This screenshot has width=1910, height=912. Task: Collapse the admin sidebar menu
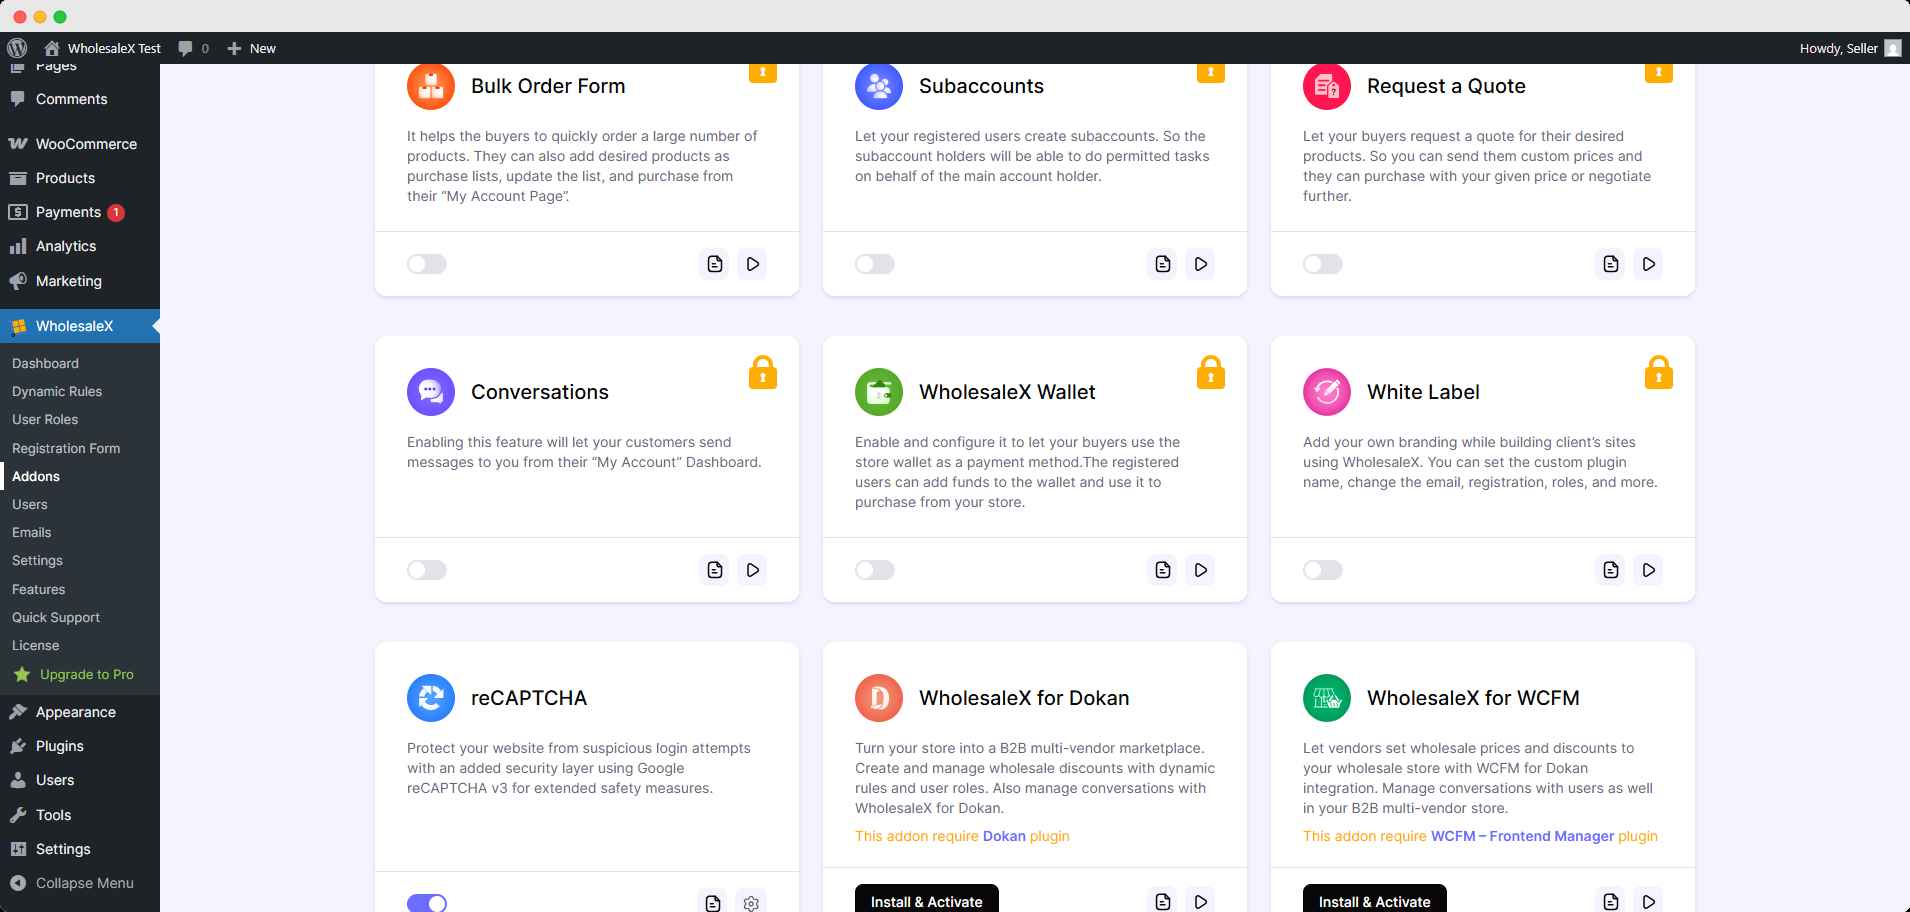tap(80, 883)
